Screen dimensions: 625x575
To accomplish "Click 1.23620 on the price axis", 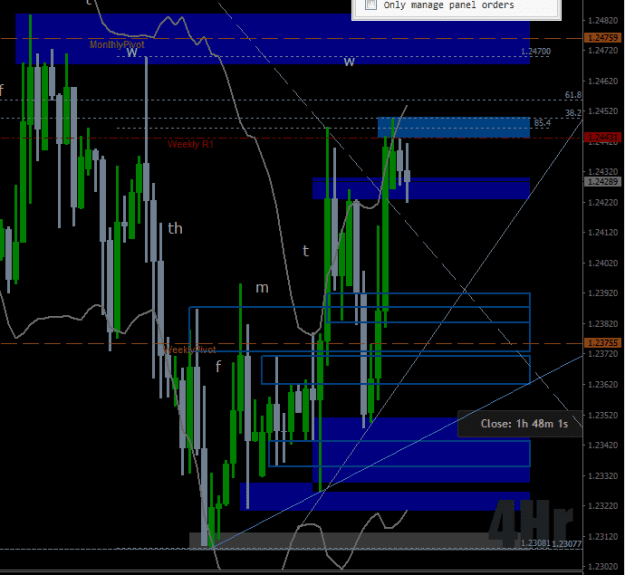I will 603,385.
